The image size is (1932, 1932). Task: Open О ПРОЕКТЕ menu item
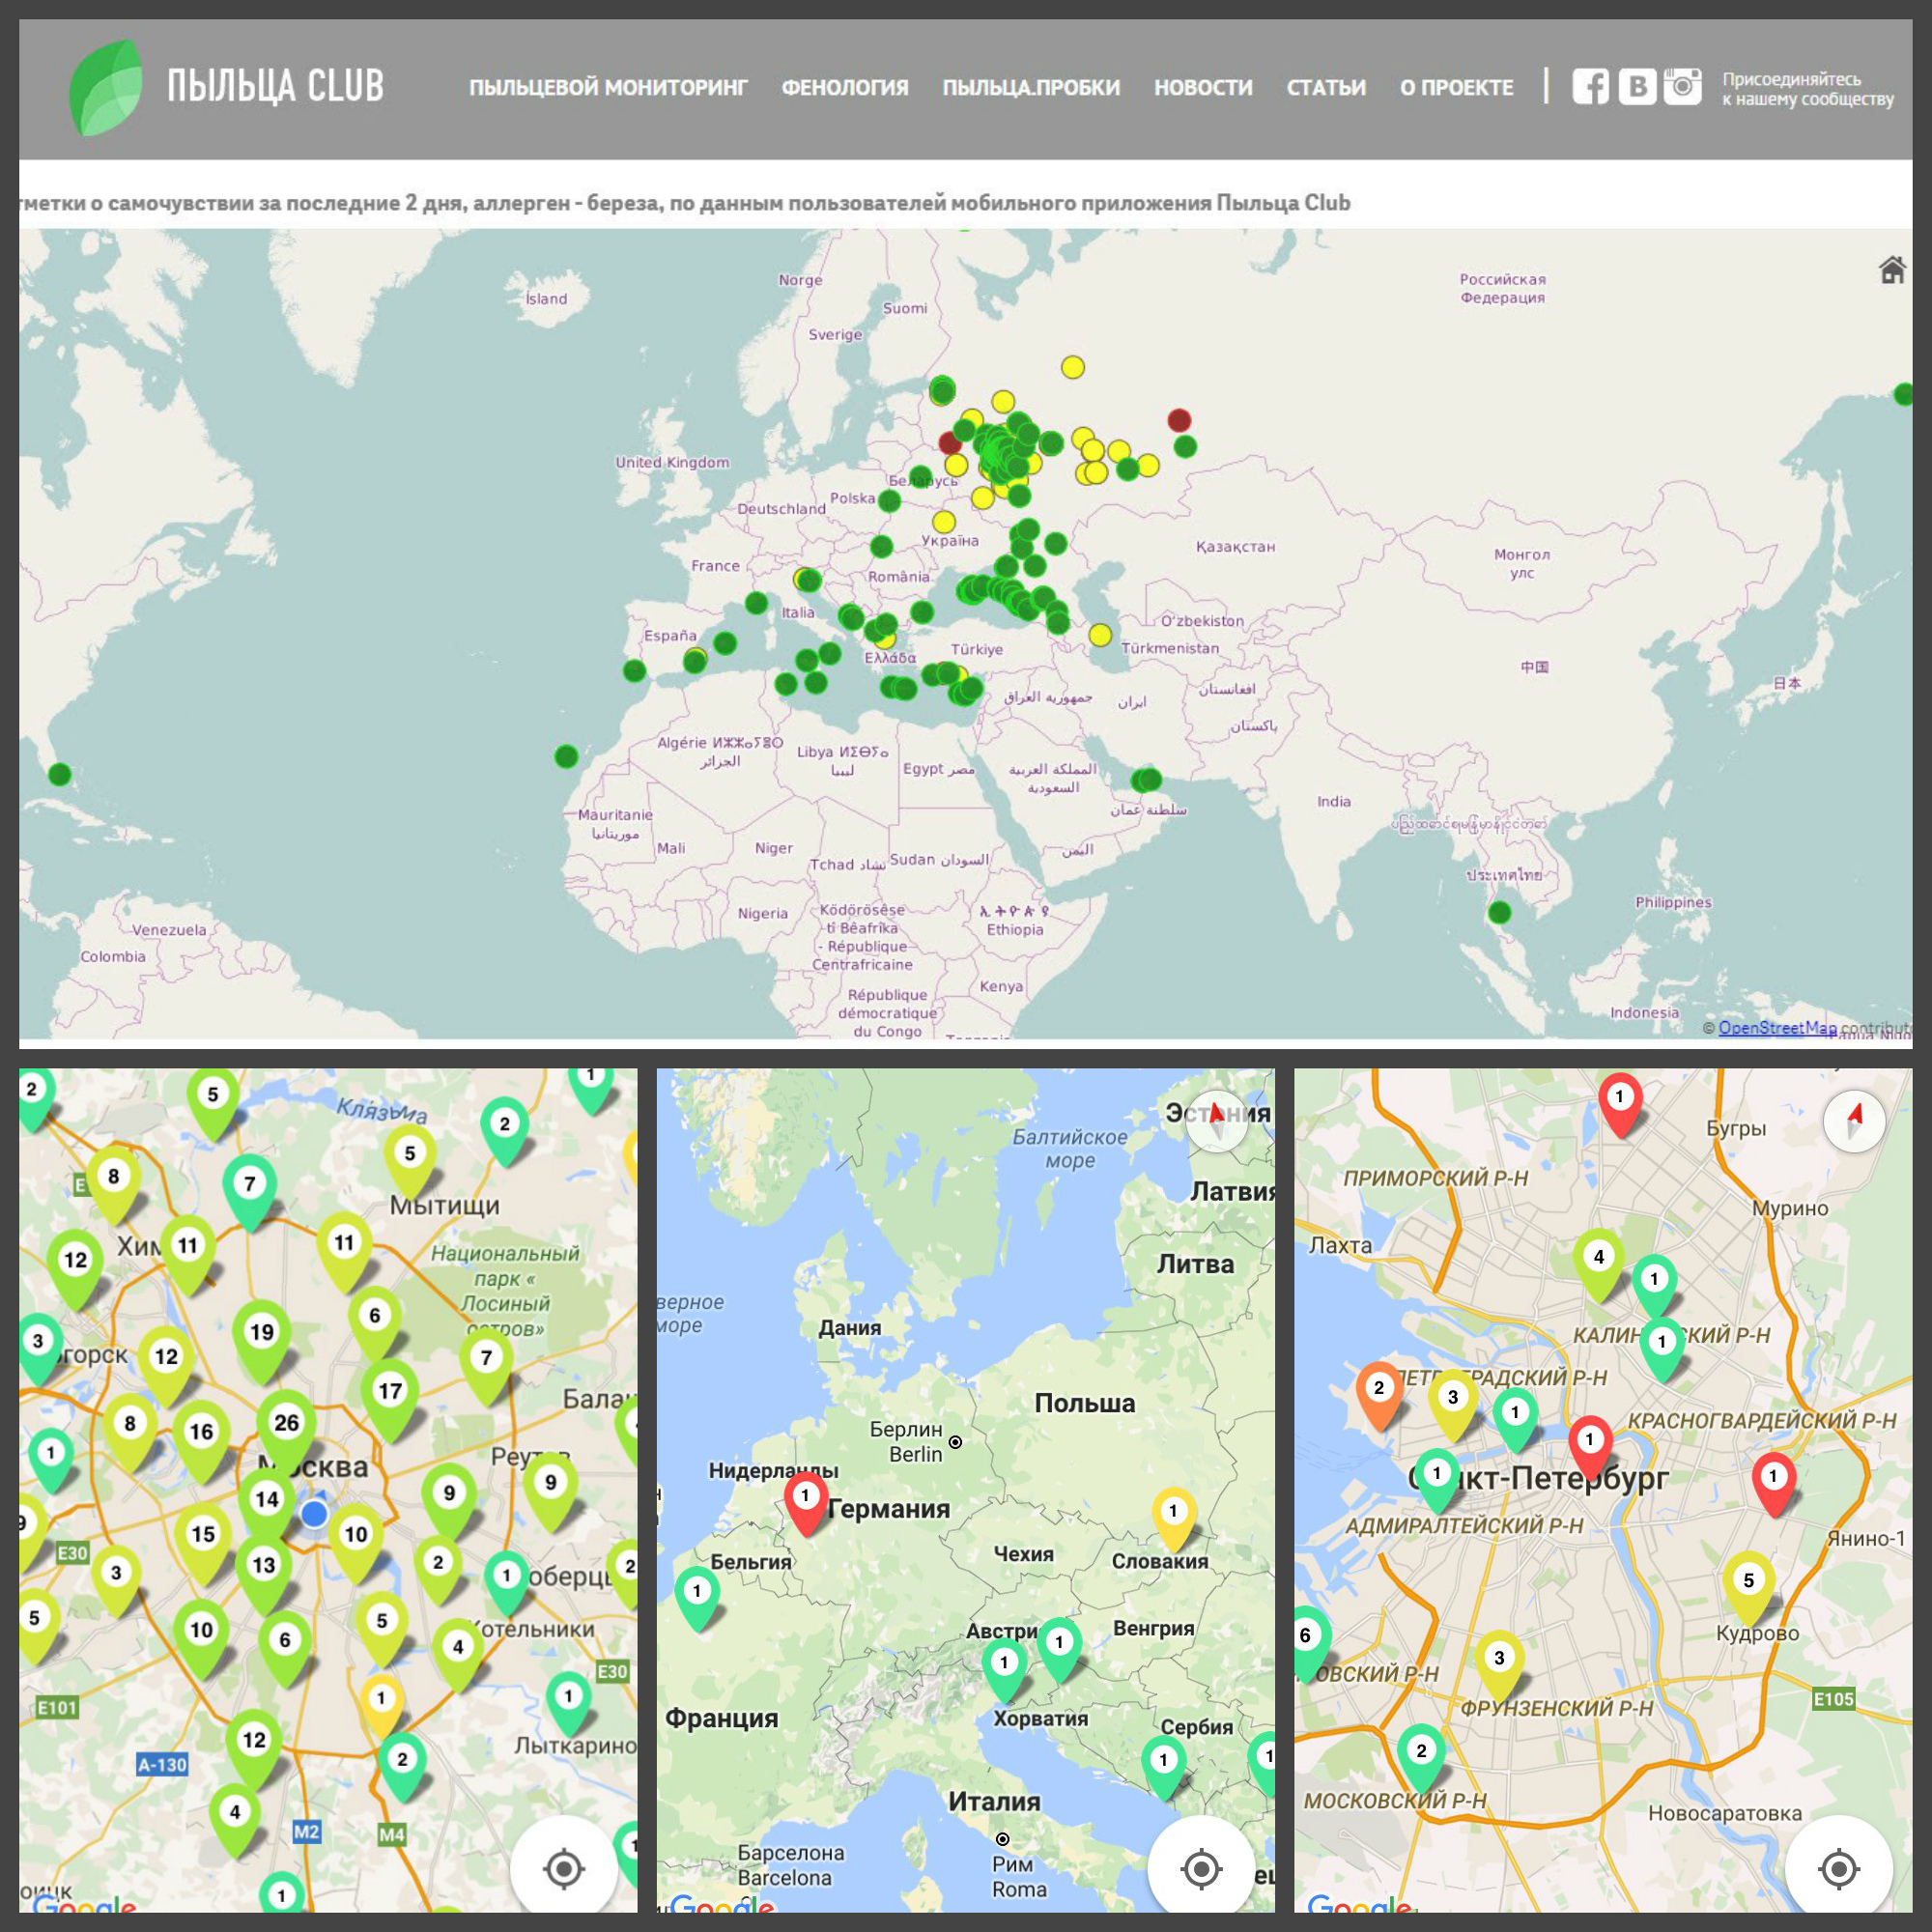pos(1456,88)
